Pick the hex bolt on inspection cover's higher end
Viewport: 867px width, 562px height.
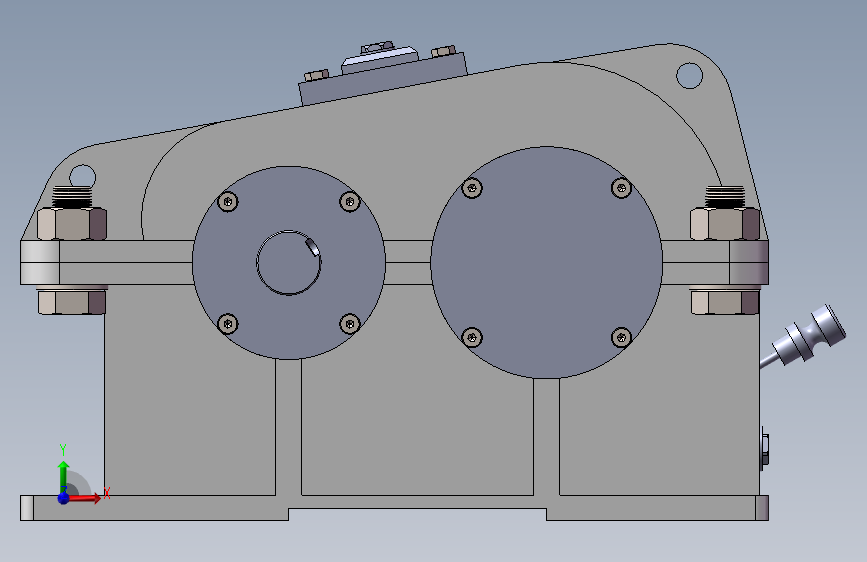[x=443, y=51]
